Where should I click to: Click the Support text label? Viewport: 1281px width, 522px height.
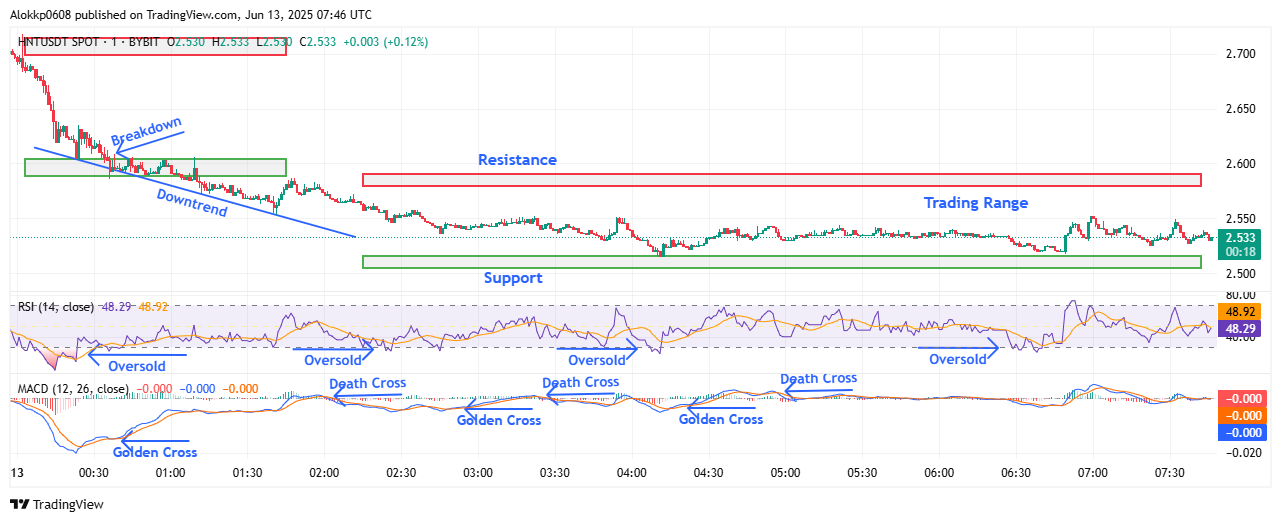click(513, 278)
